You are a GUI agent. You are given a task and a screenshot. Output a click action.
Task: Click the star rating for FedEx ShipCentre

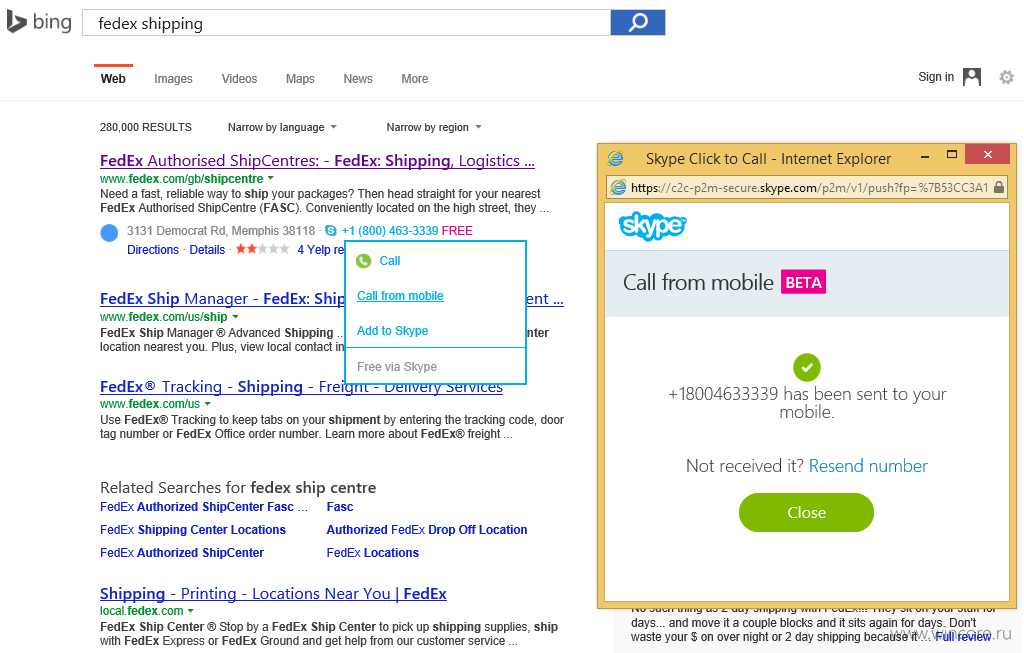[x=263, y=249]
